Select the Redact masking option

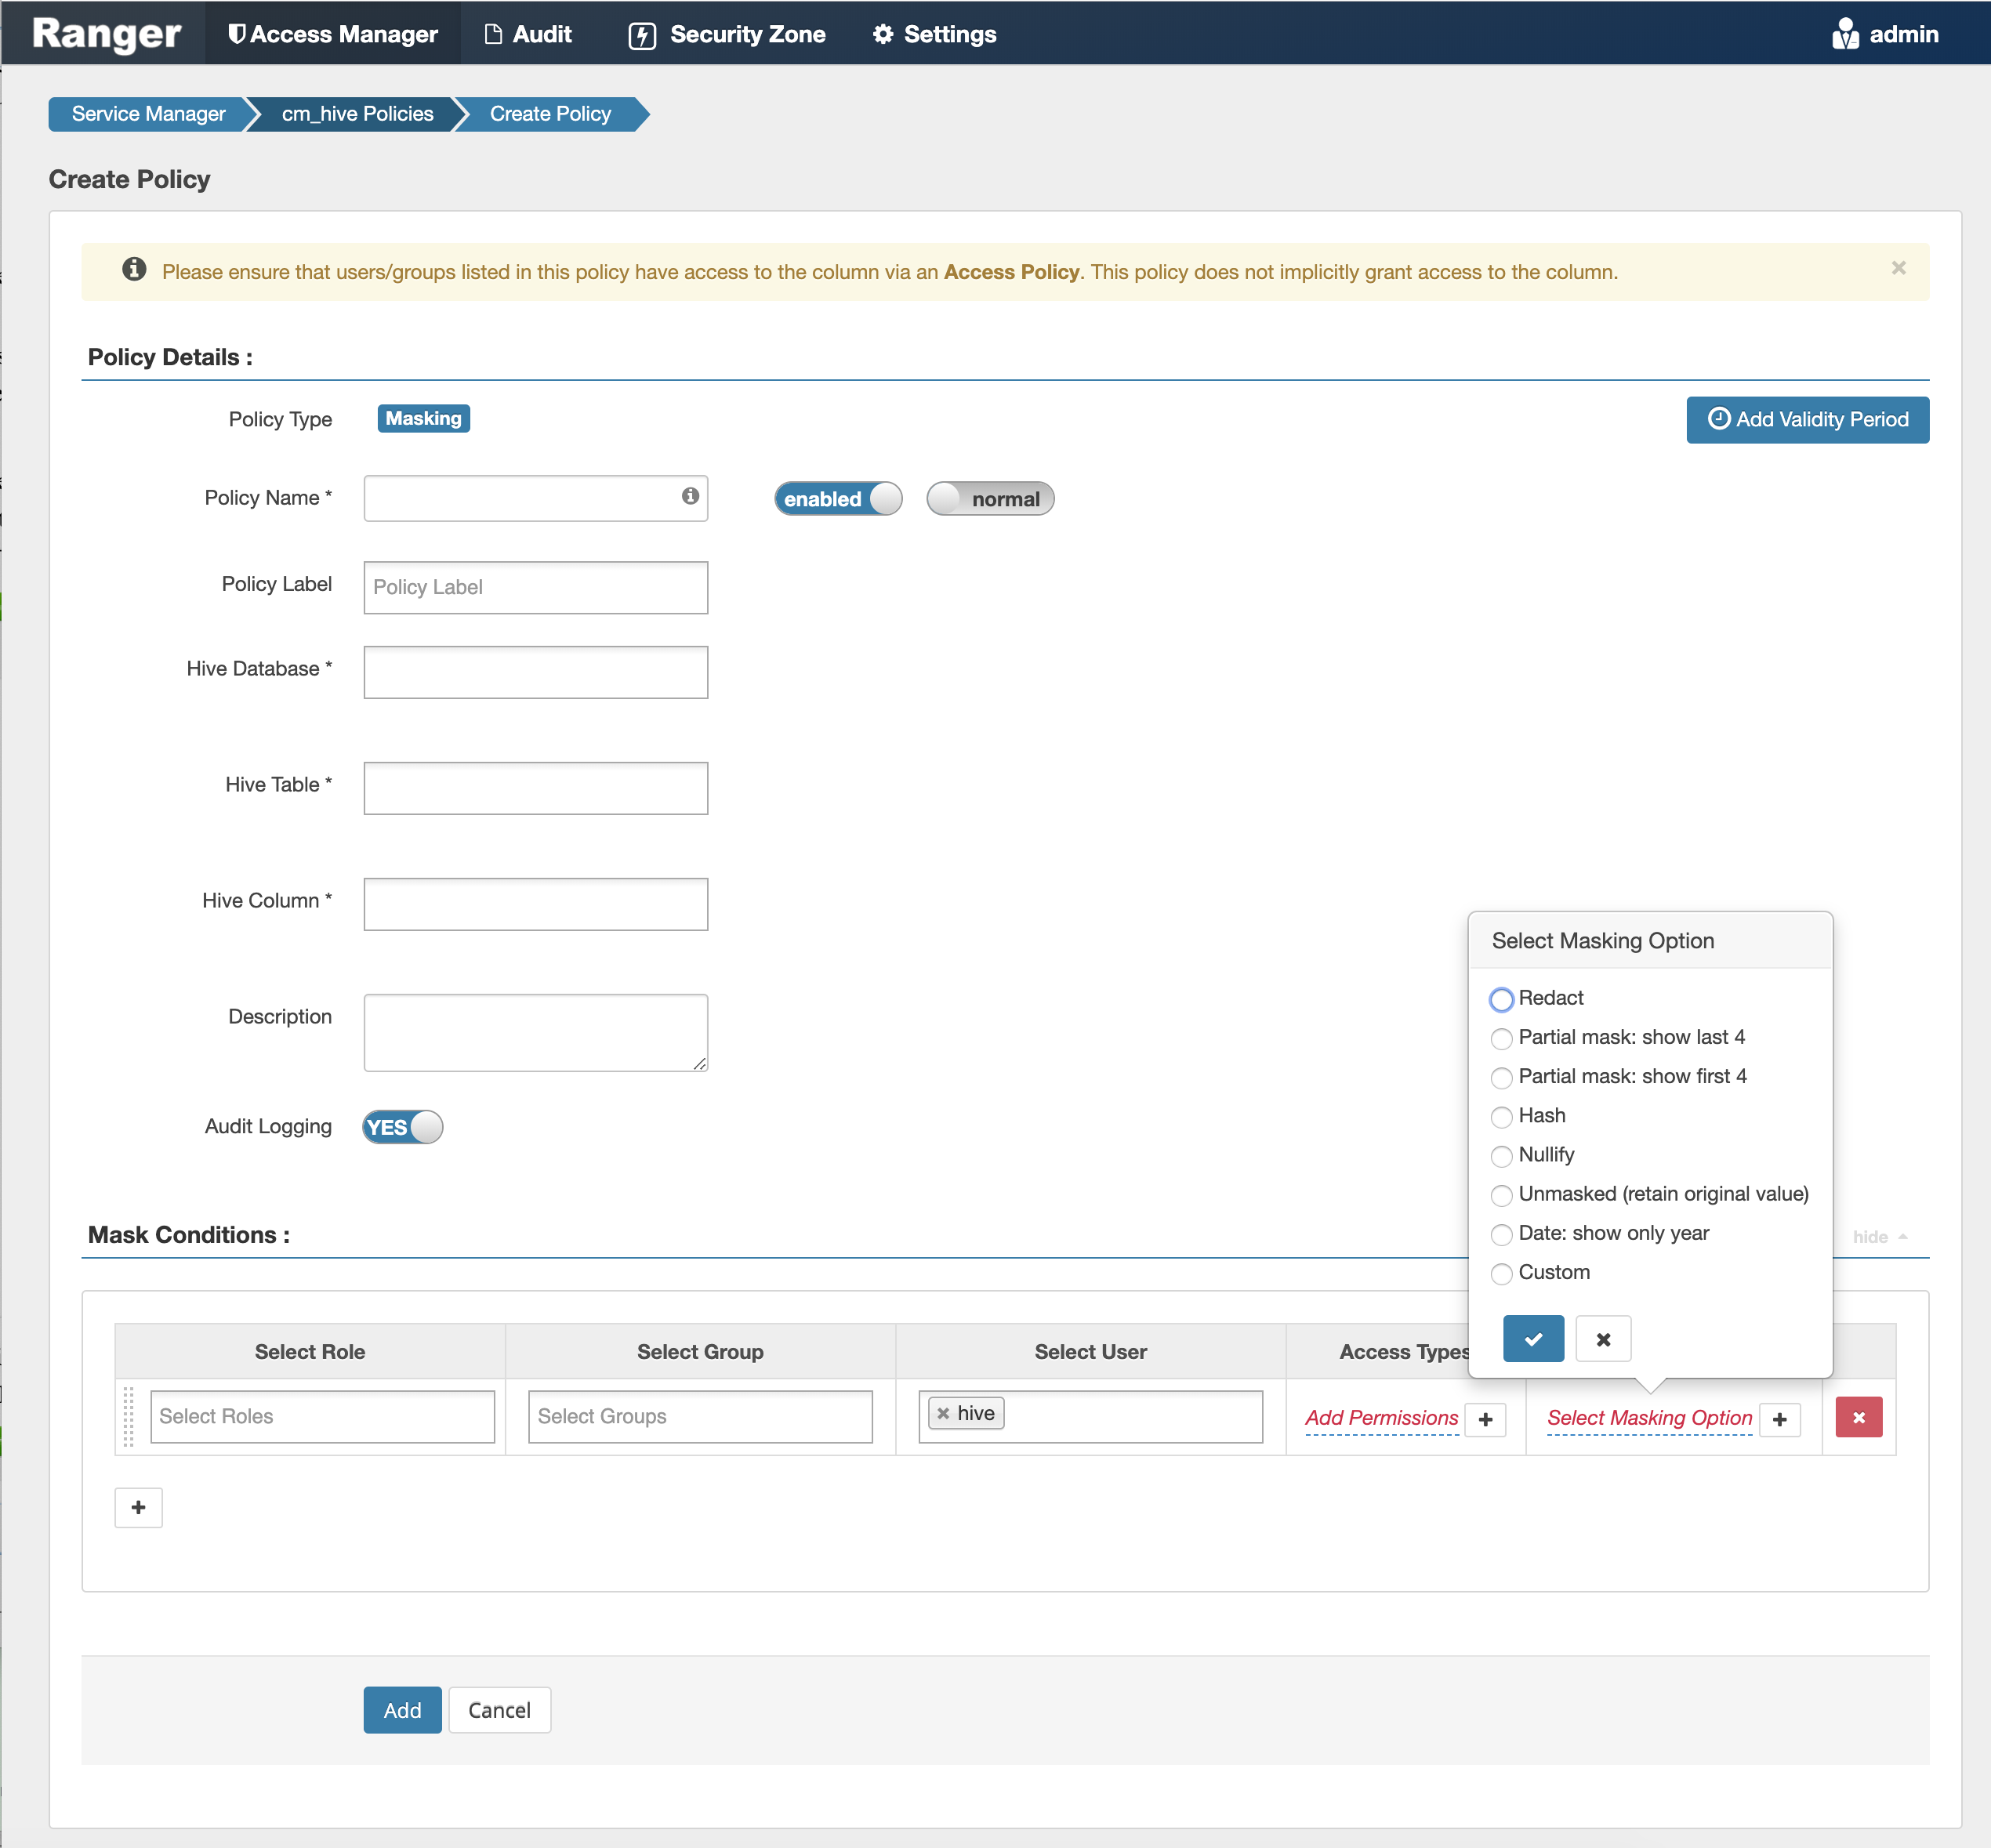click(1501, 999)
